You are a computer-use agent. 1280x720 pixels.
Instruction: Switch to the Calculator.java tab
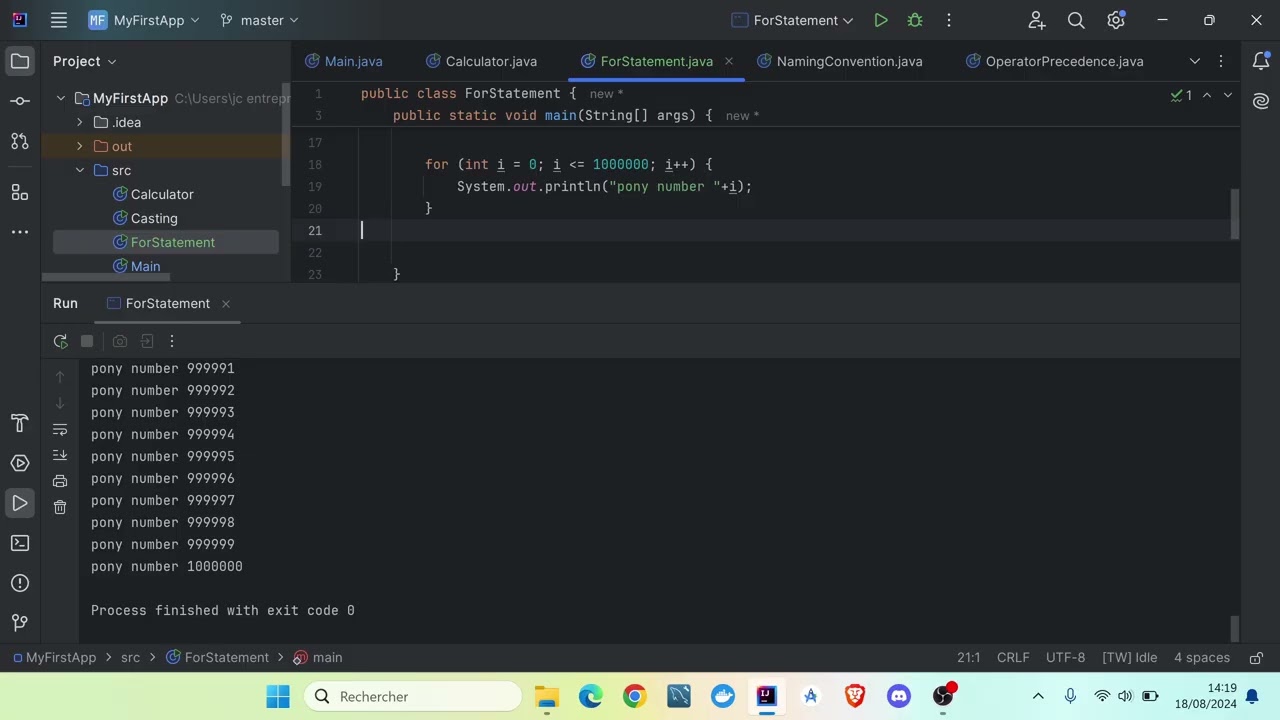[x=482, y=61]
